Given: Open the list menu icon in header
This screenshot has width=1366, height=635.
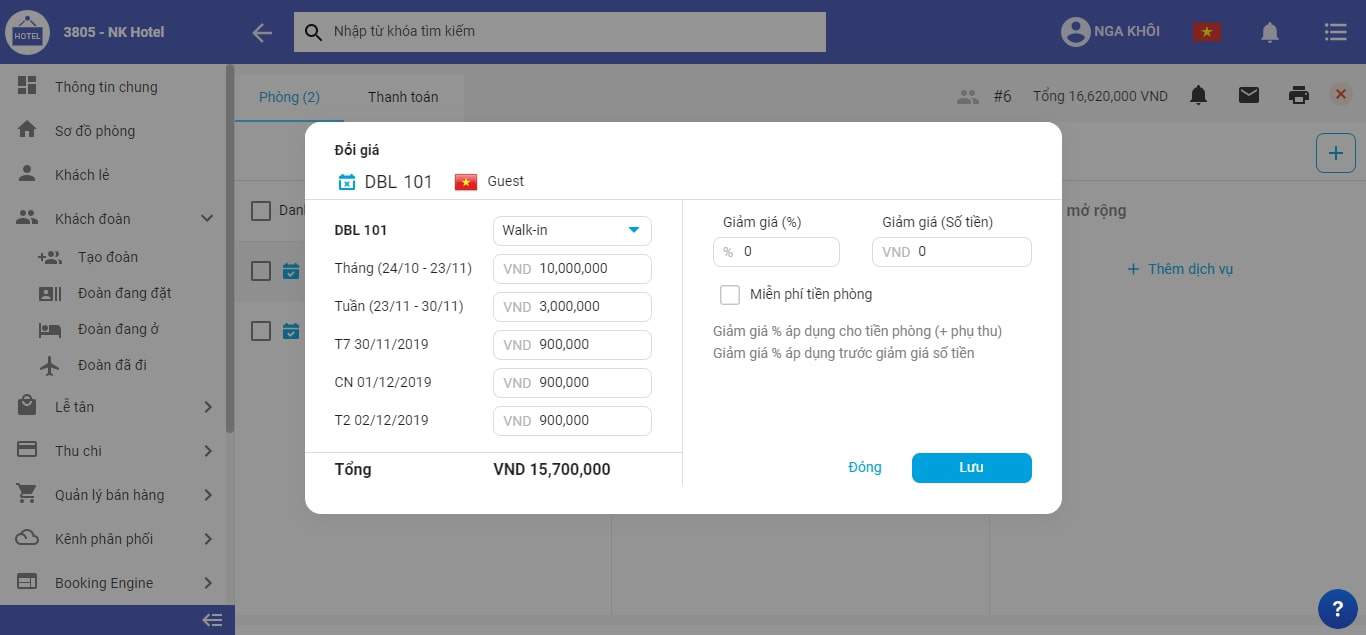Looking at the screenshot, I should 1335,32.
